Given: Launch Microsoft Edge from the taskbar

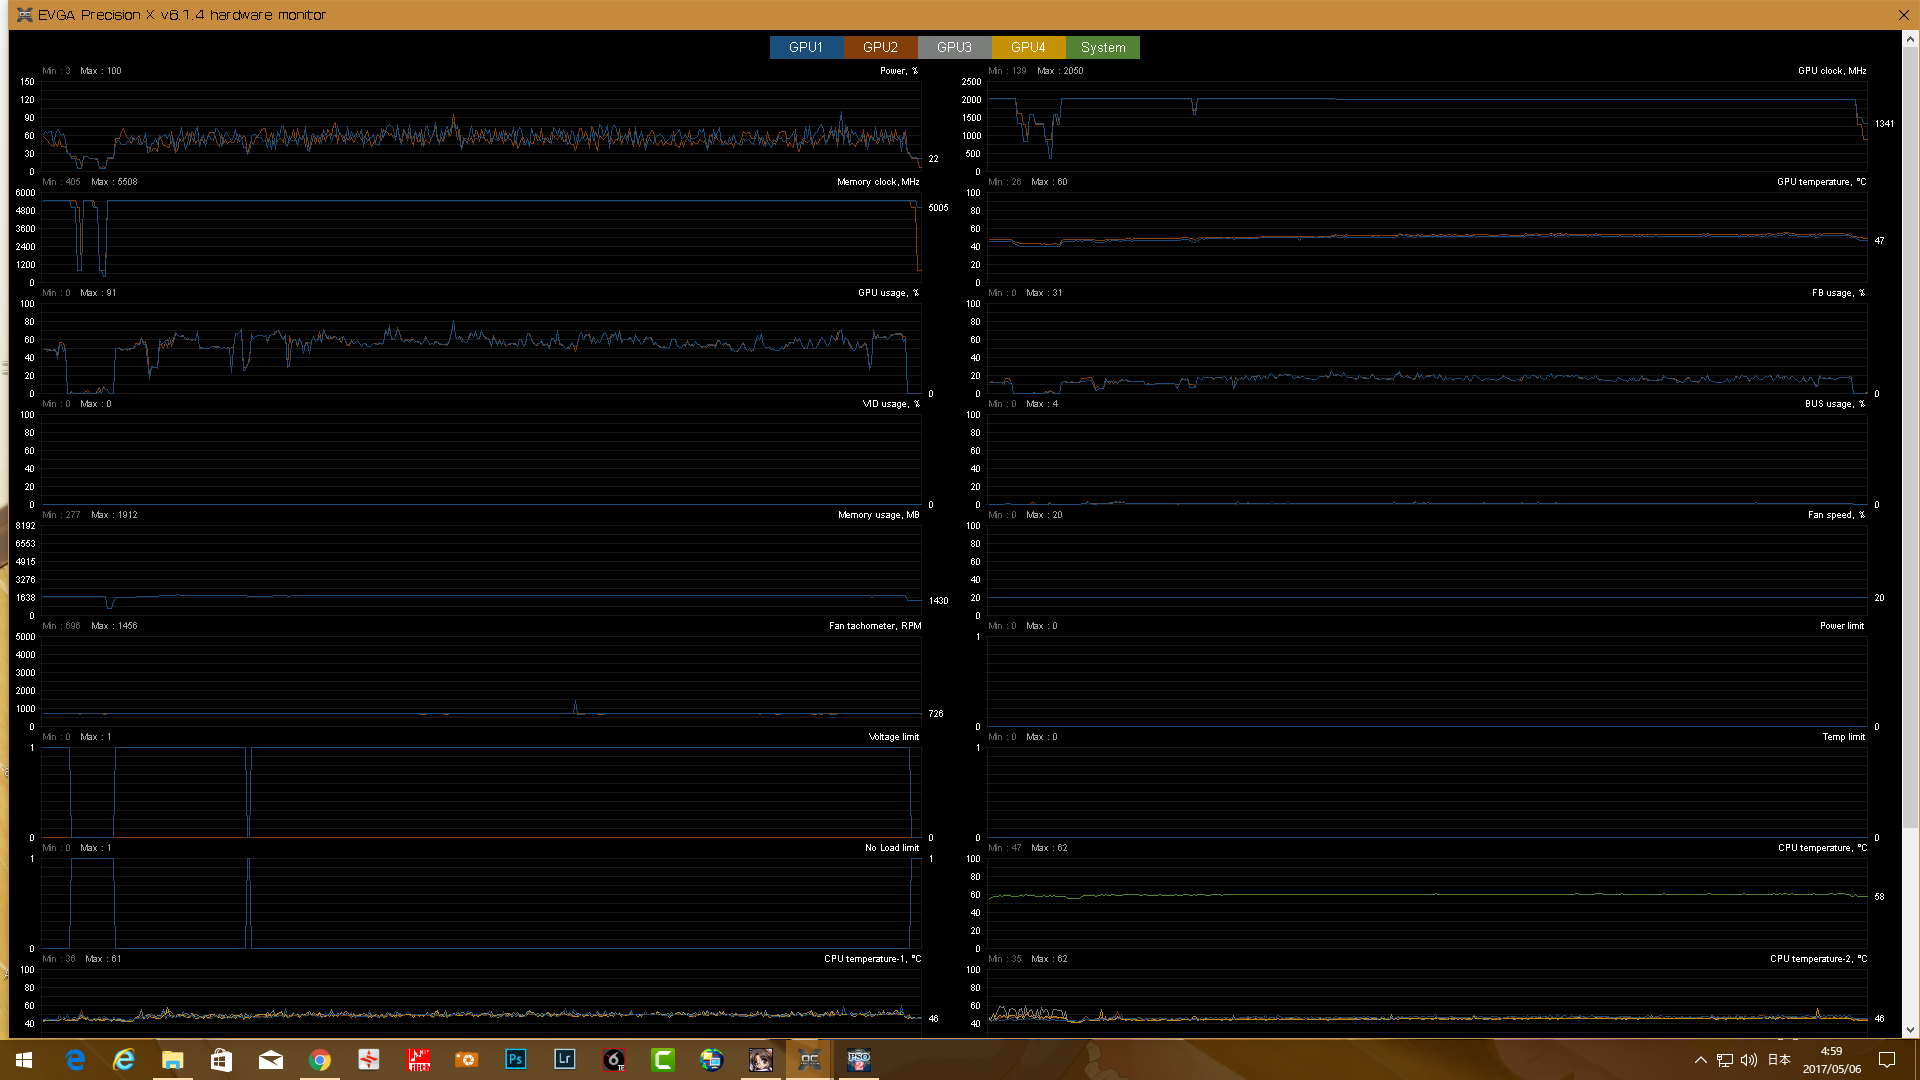Looking at the screenshot, I should click(x=75, y=1060).
